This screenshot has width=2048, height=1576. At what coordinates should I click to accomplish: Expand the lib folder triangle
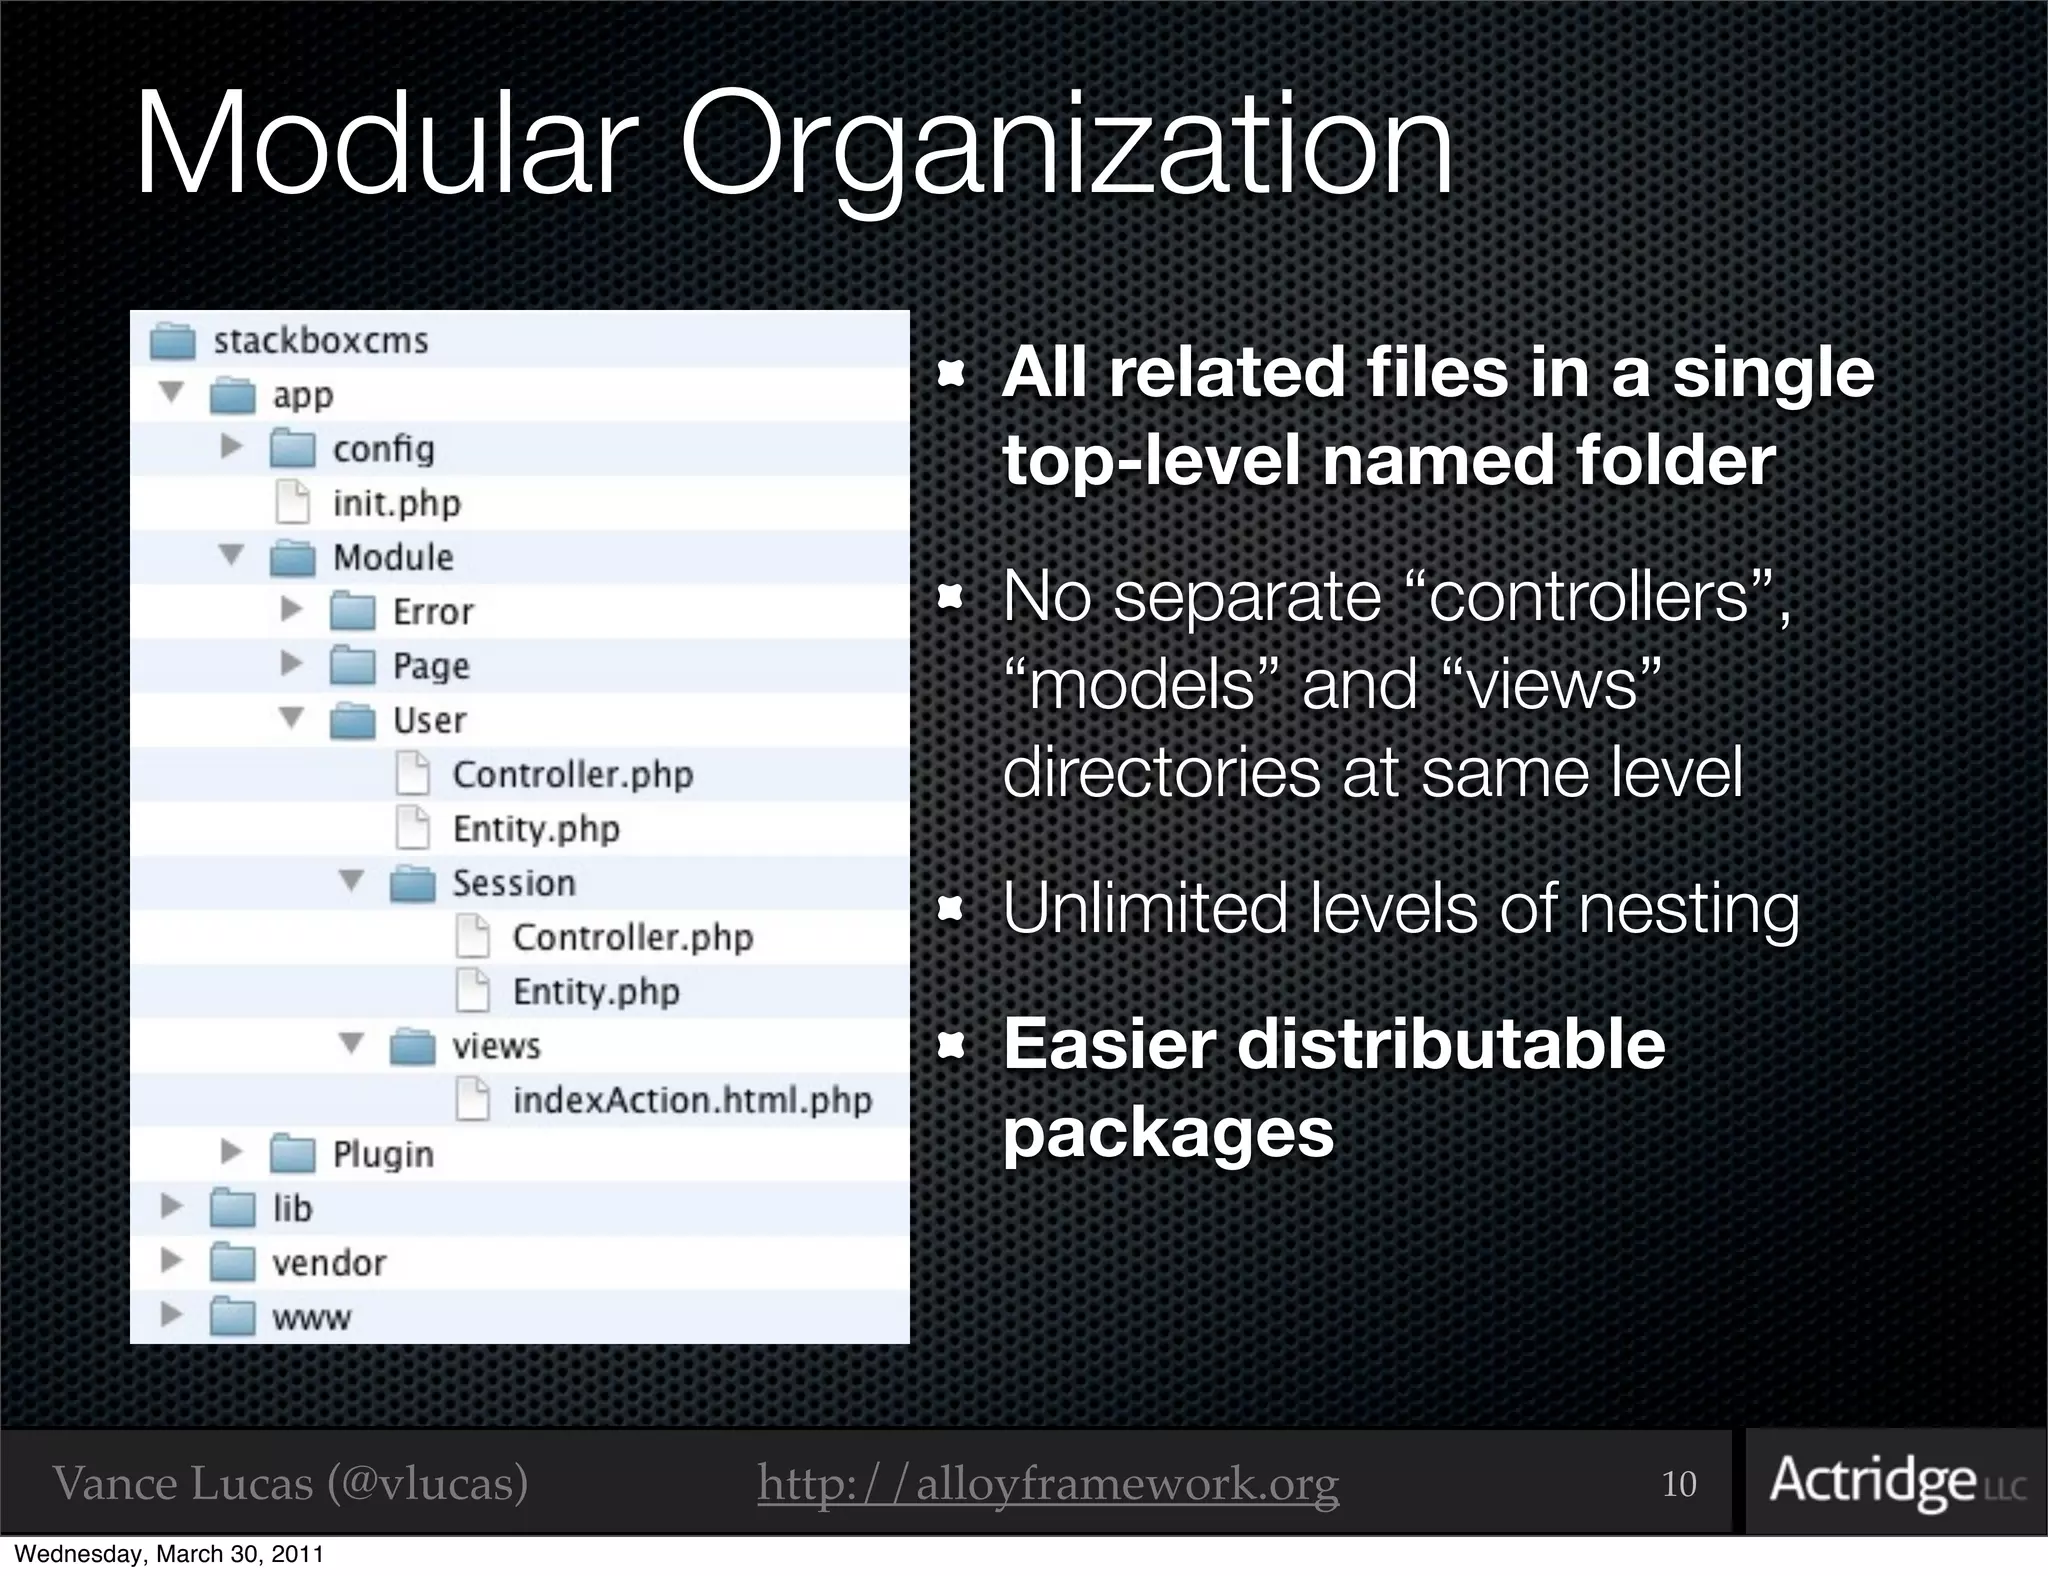click(172, 1207)
